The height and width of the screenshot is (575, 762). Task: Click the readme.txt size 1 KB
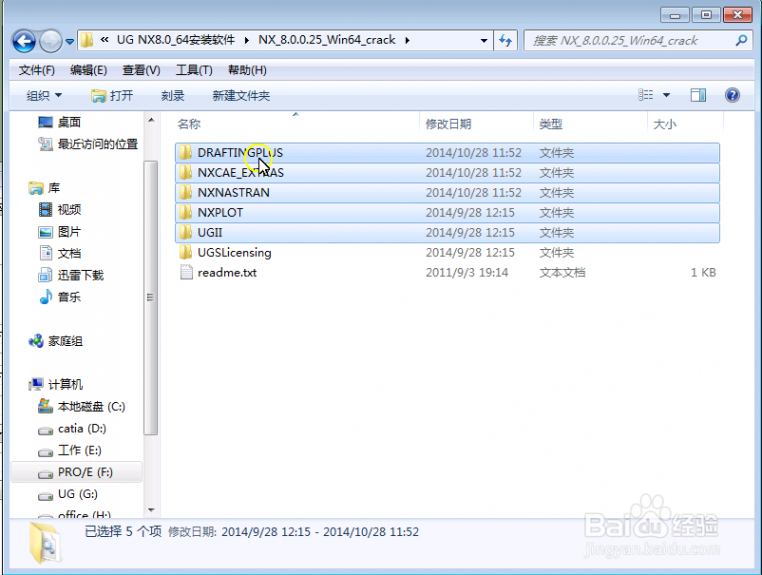point(703,273)
